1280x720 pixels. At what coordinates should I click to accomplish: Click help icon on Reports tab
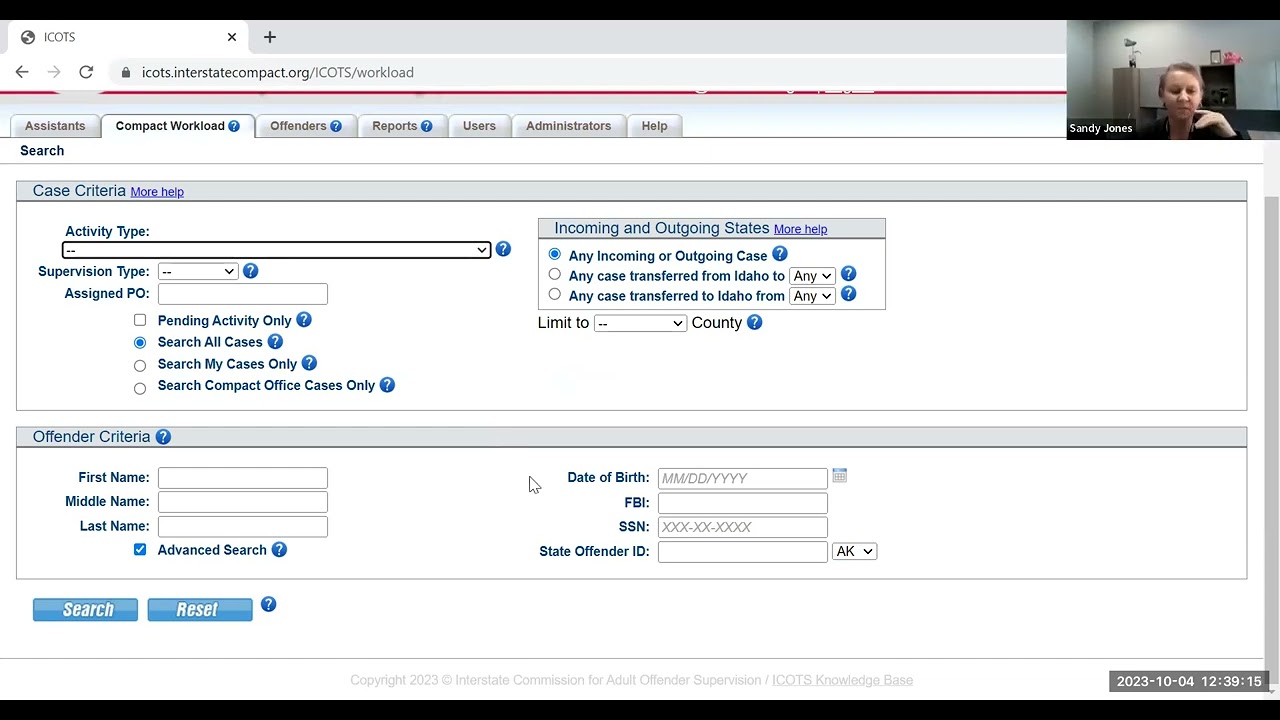click(427, 126)
